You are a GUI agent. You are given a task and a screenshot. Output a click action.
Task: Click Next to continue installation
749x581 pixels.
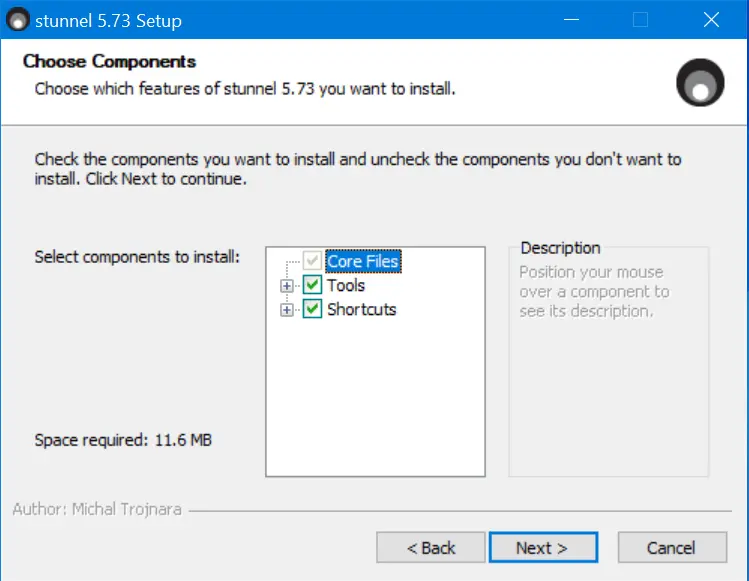[x=543, y=548]
